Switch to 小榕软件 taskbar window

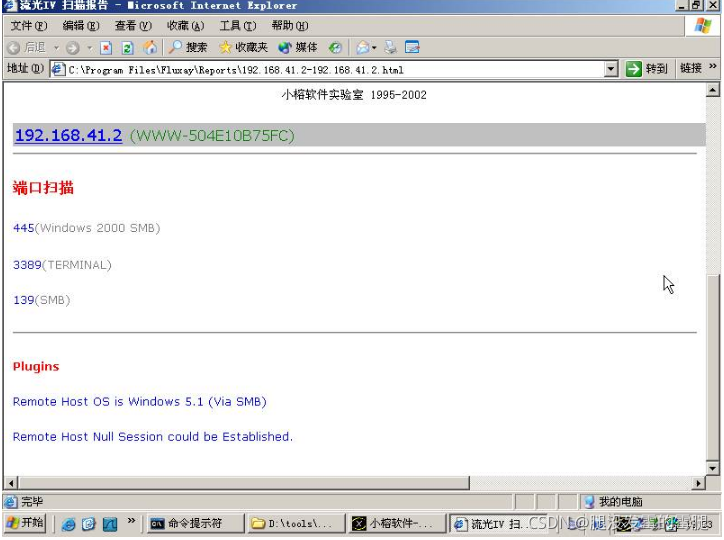(x=397, y=523)
